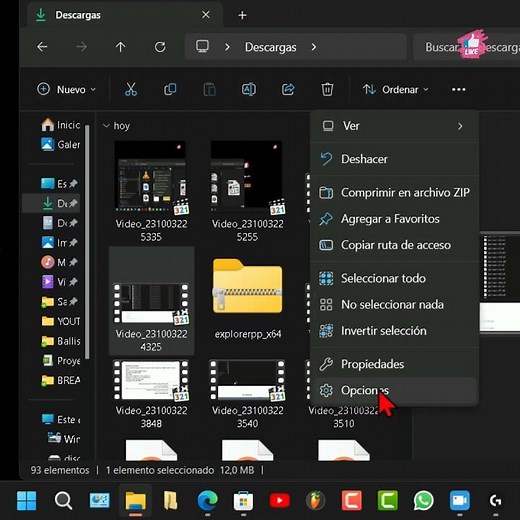Click the Cut scissors icon

click(x=131, y=89)
